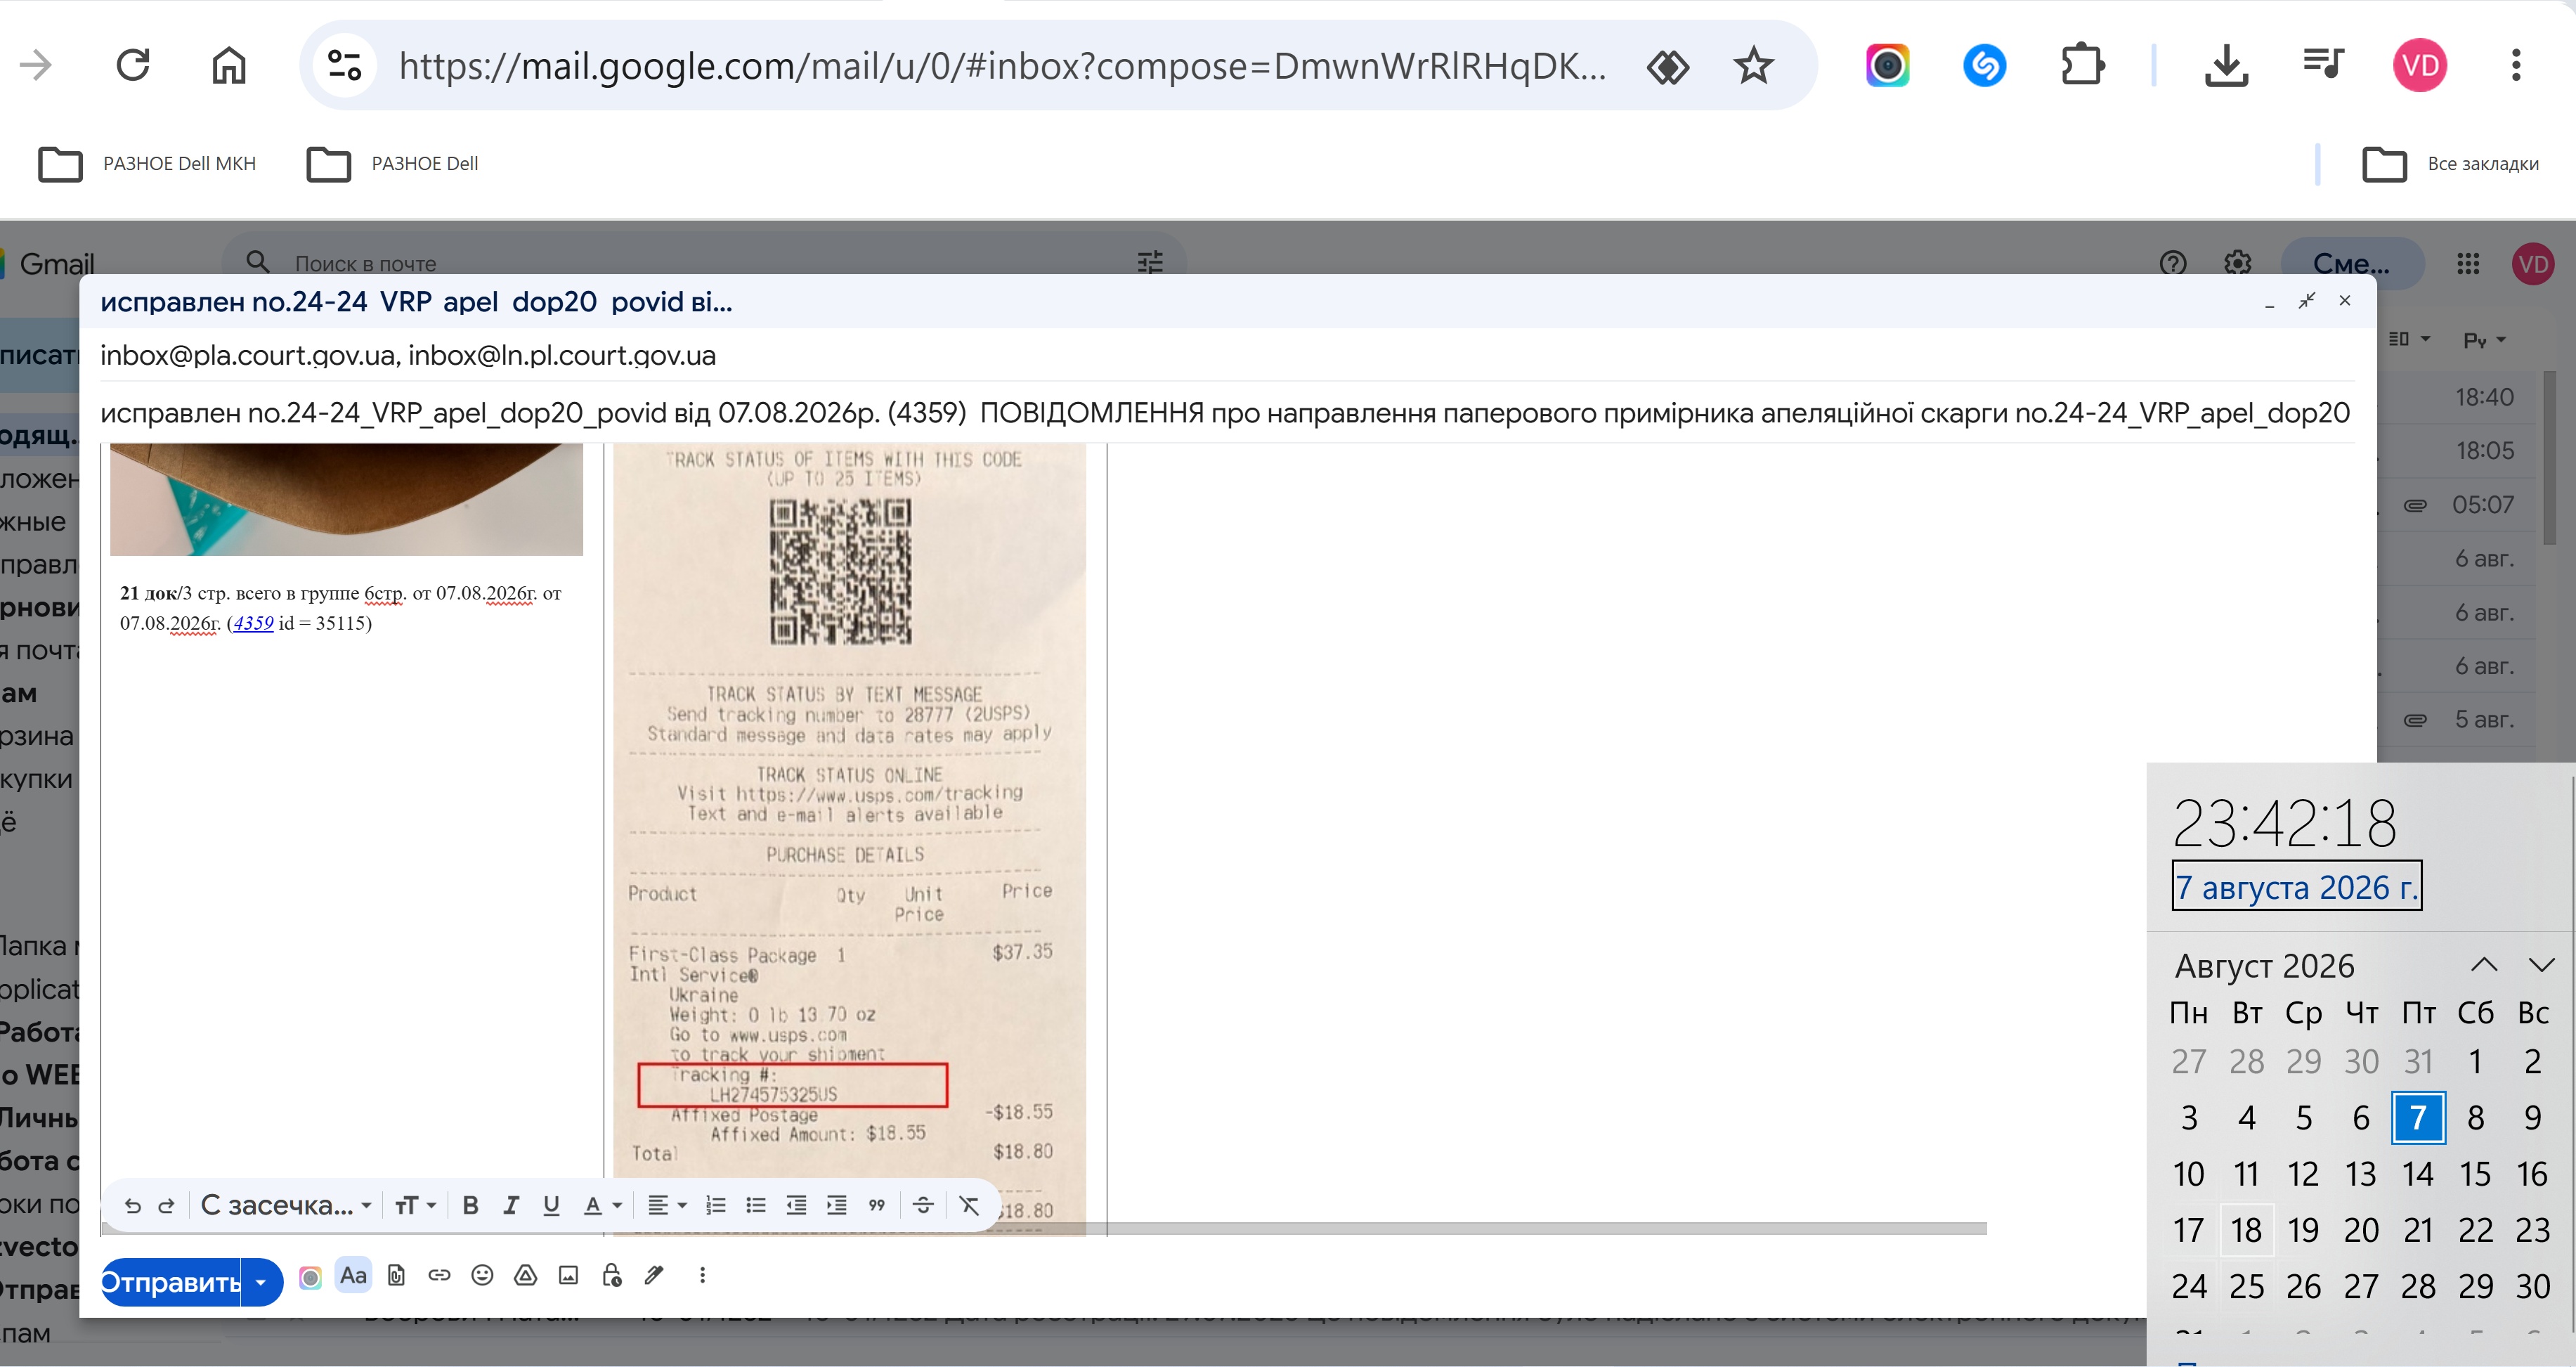Viewport: 2576px width, 1367px height.
Task: Go to browser home page
Action: (x=229, y=66)
